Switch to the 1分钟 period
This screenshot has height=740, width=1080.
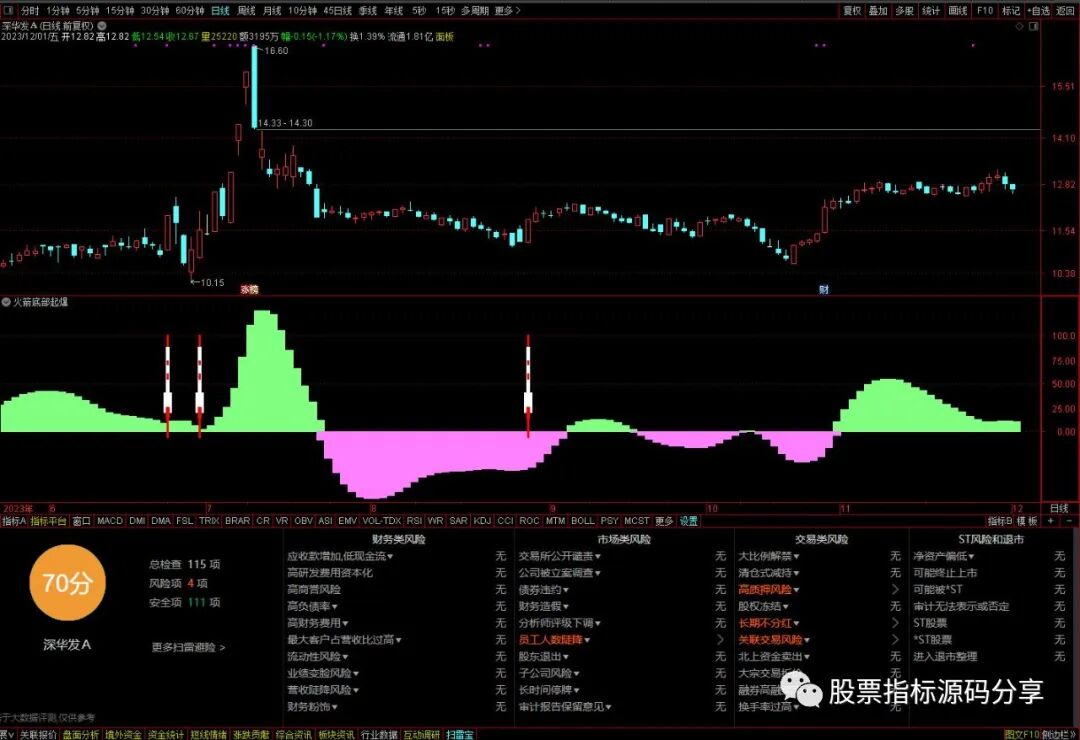(58, 11)
